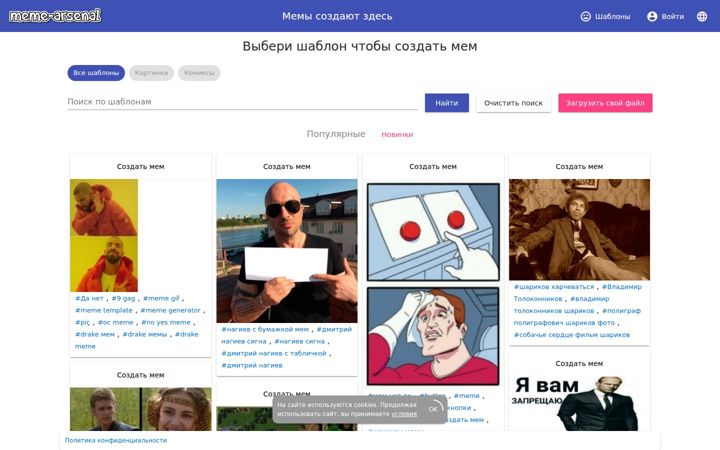Click Создать мем above Я вам запрещаю template
The width and height of the screenshot is (720, 450).
click(x=579, y=364)
